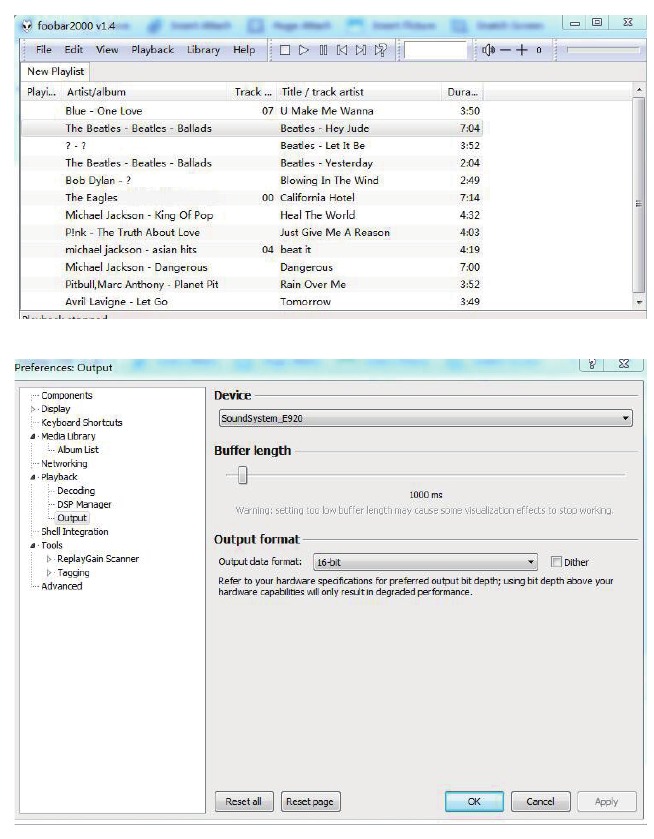Click the Title / track artist column header
This screenshot has width=654, height=839.
359,92
